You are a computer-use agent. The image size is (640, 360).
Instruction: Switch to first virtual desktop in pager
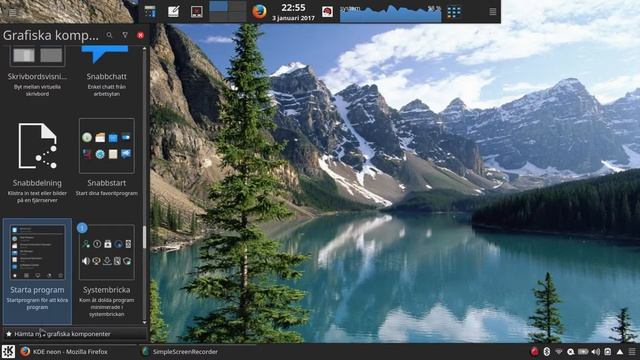[218, 6]
